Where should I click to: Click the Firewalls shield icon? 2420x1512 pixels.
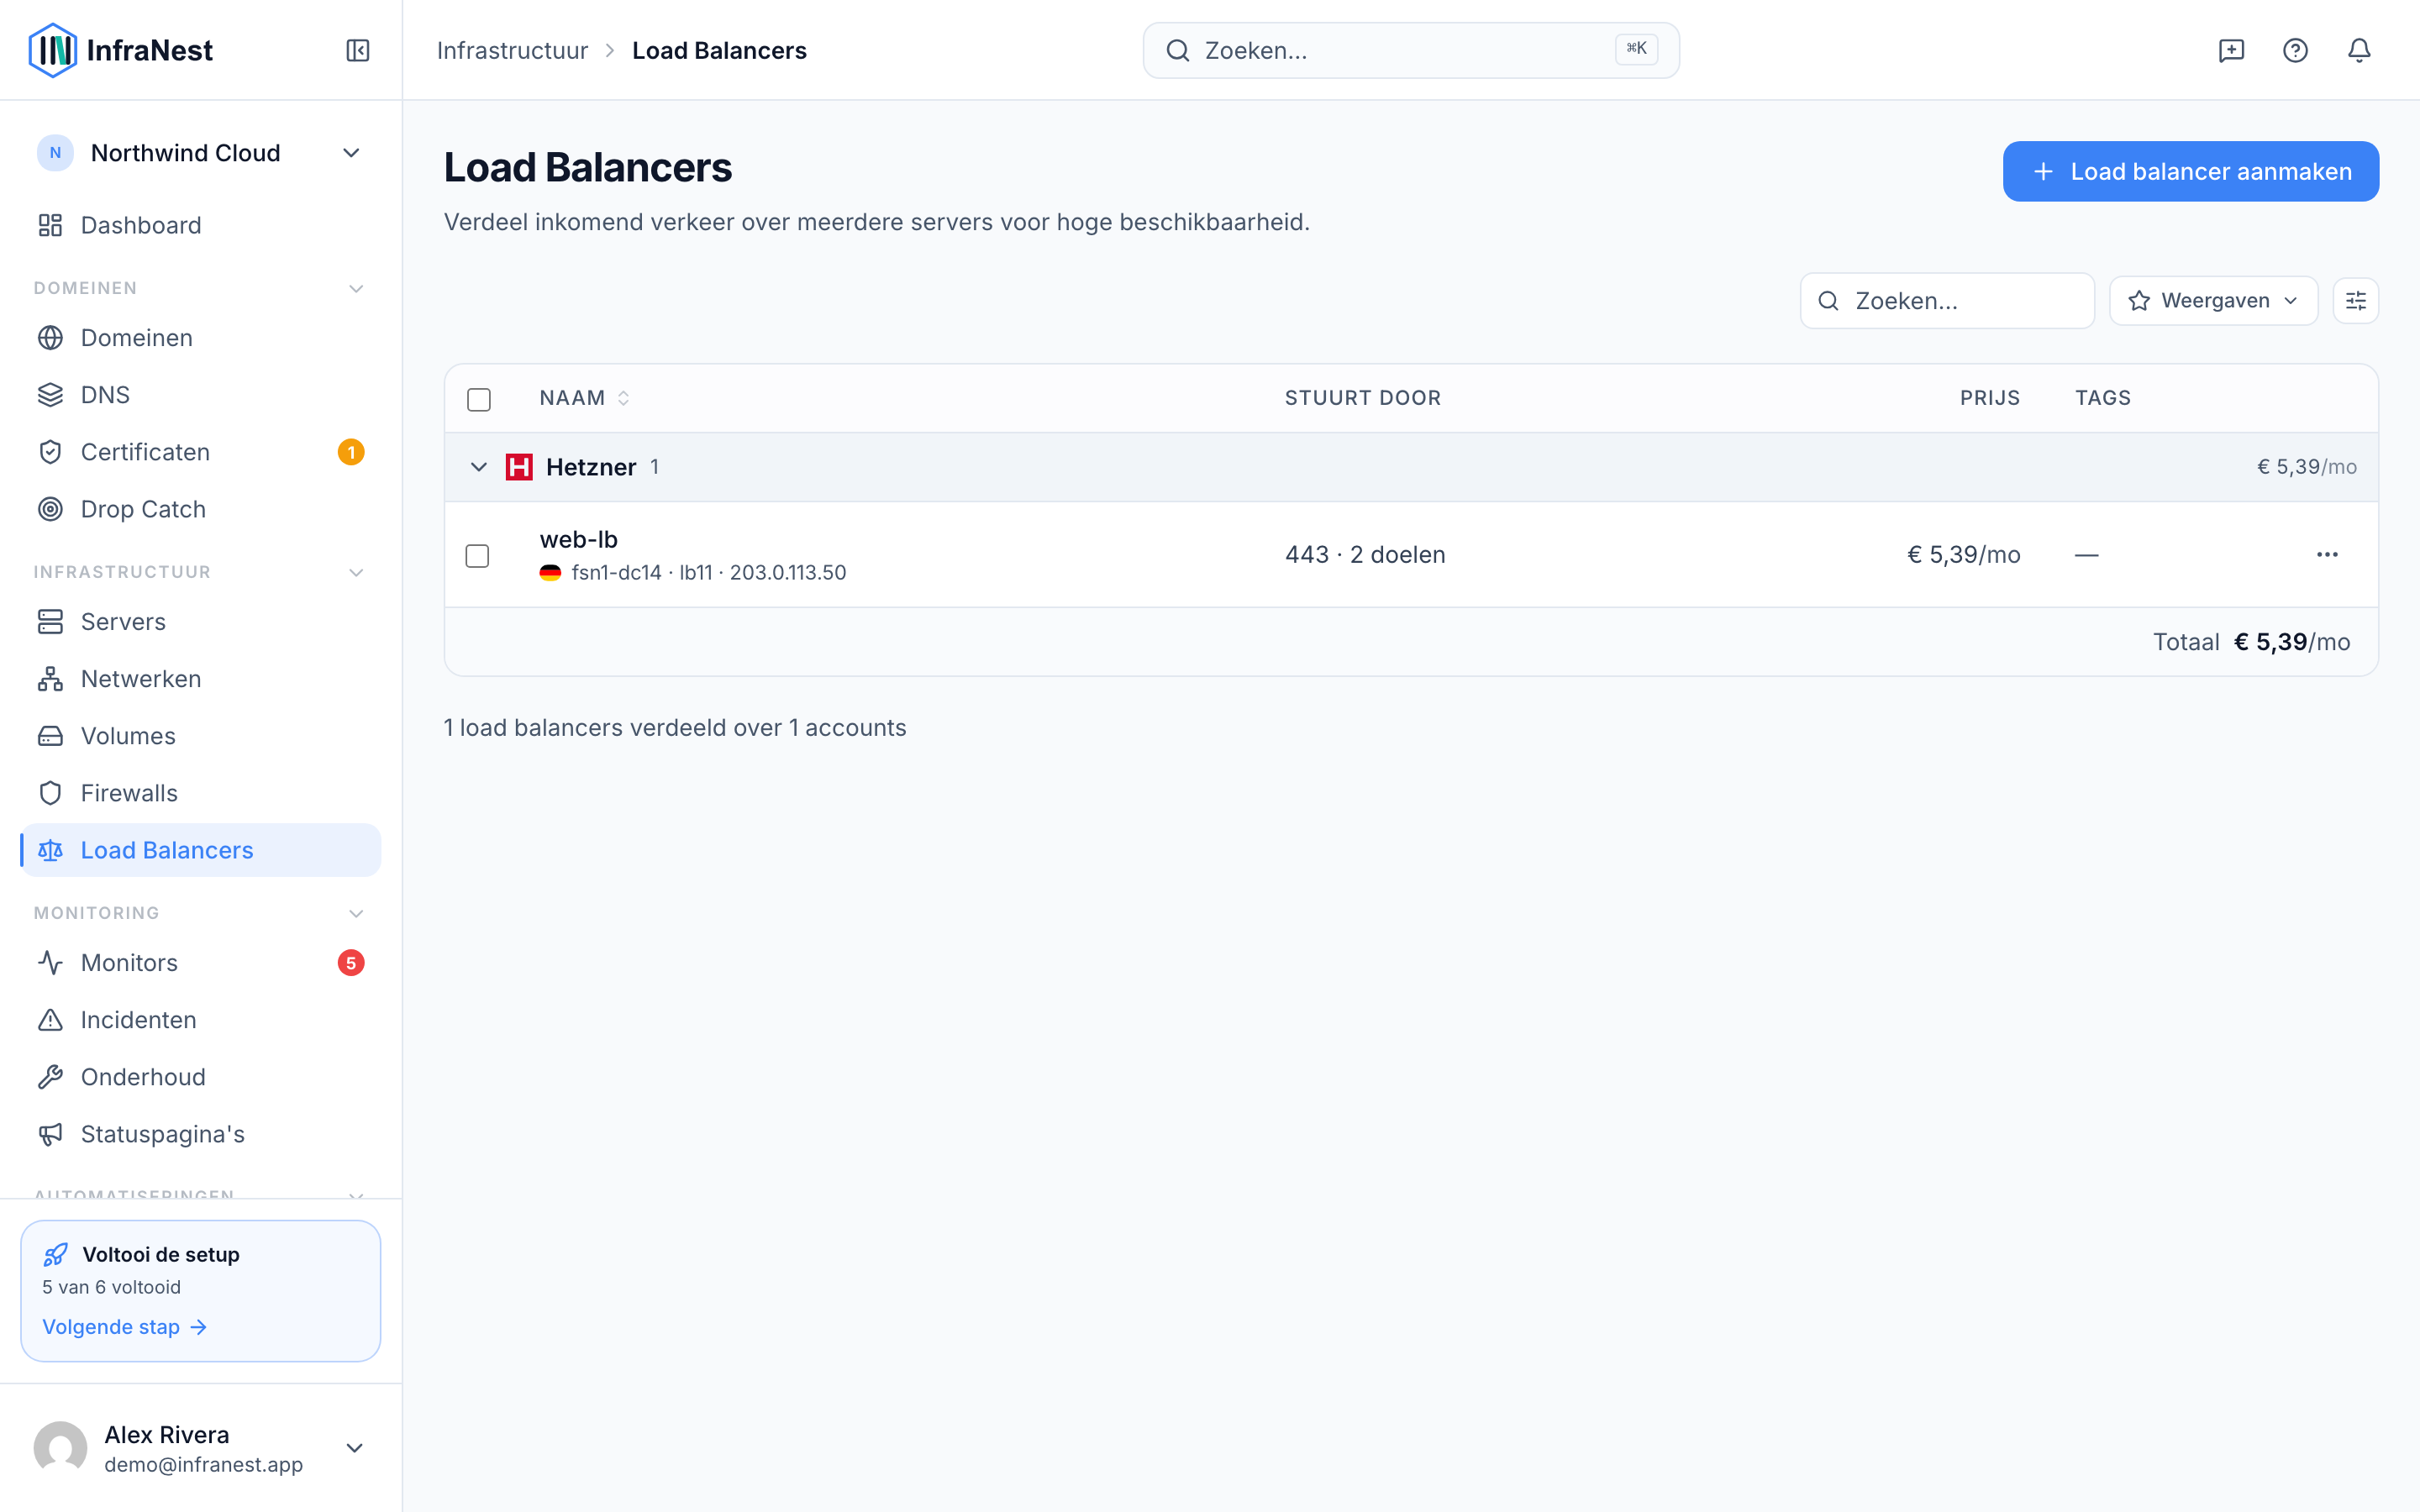(50, 793)
